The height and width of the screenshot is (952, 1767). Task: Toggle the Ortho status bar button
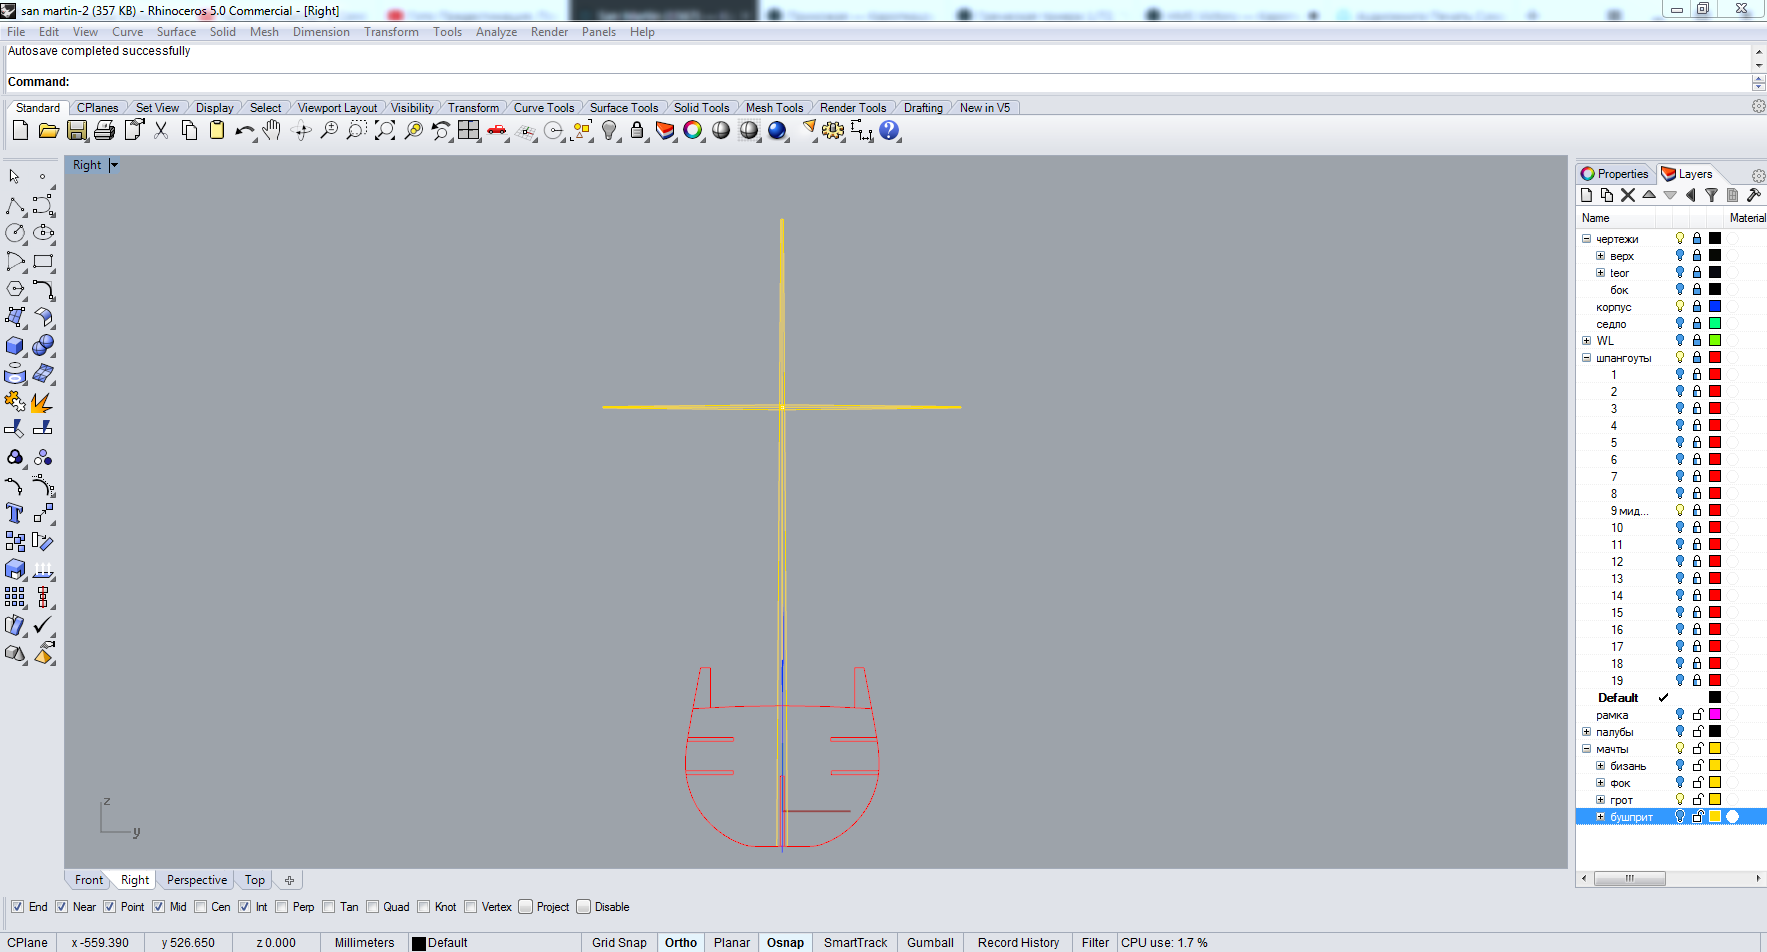pos(681,942)
